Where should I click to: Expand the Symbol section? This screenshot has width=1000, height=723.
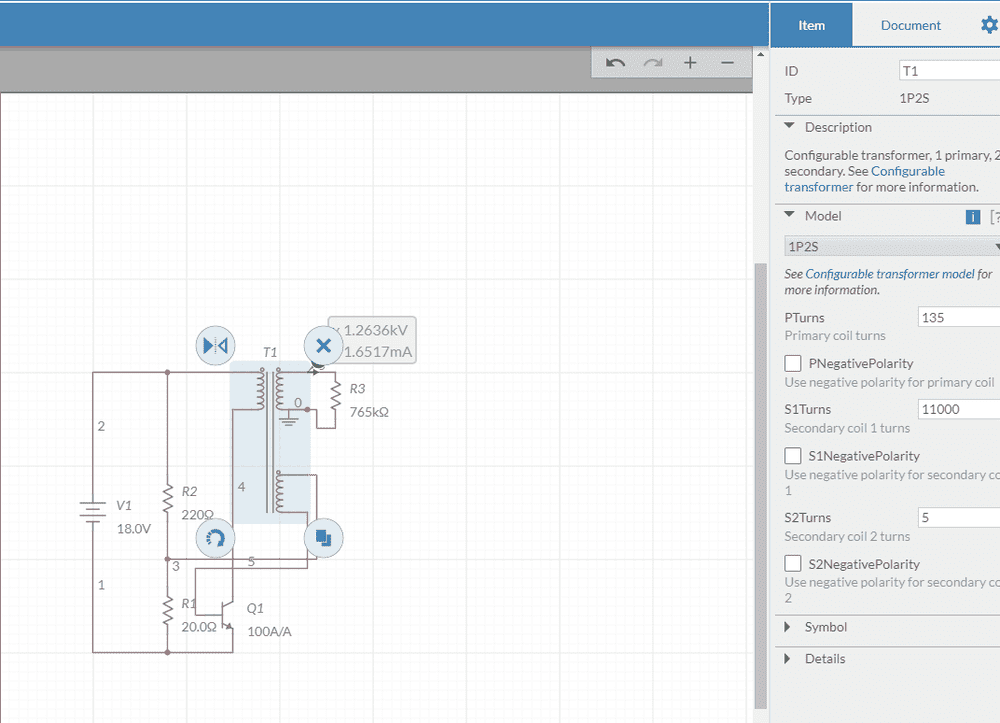(x=825, y=627)
